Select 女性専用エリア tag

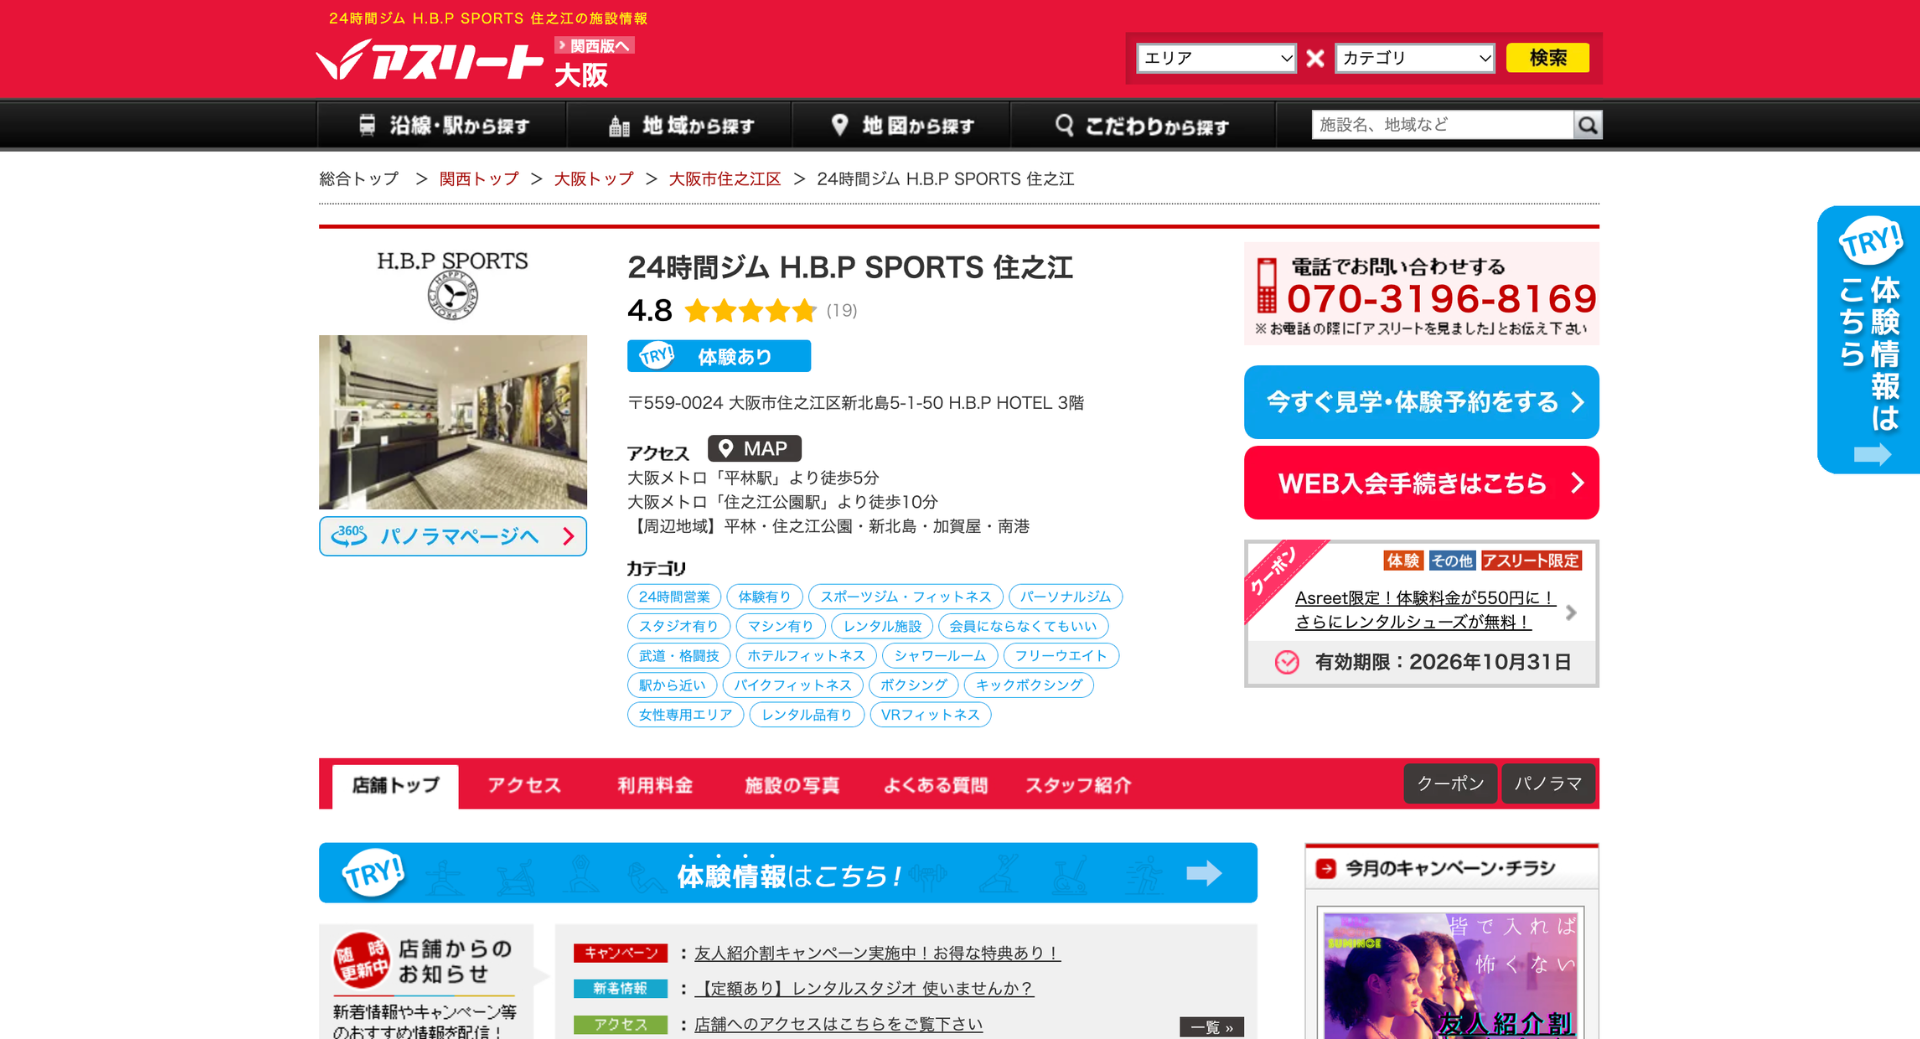click(686, 715)
